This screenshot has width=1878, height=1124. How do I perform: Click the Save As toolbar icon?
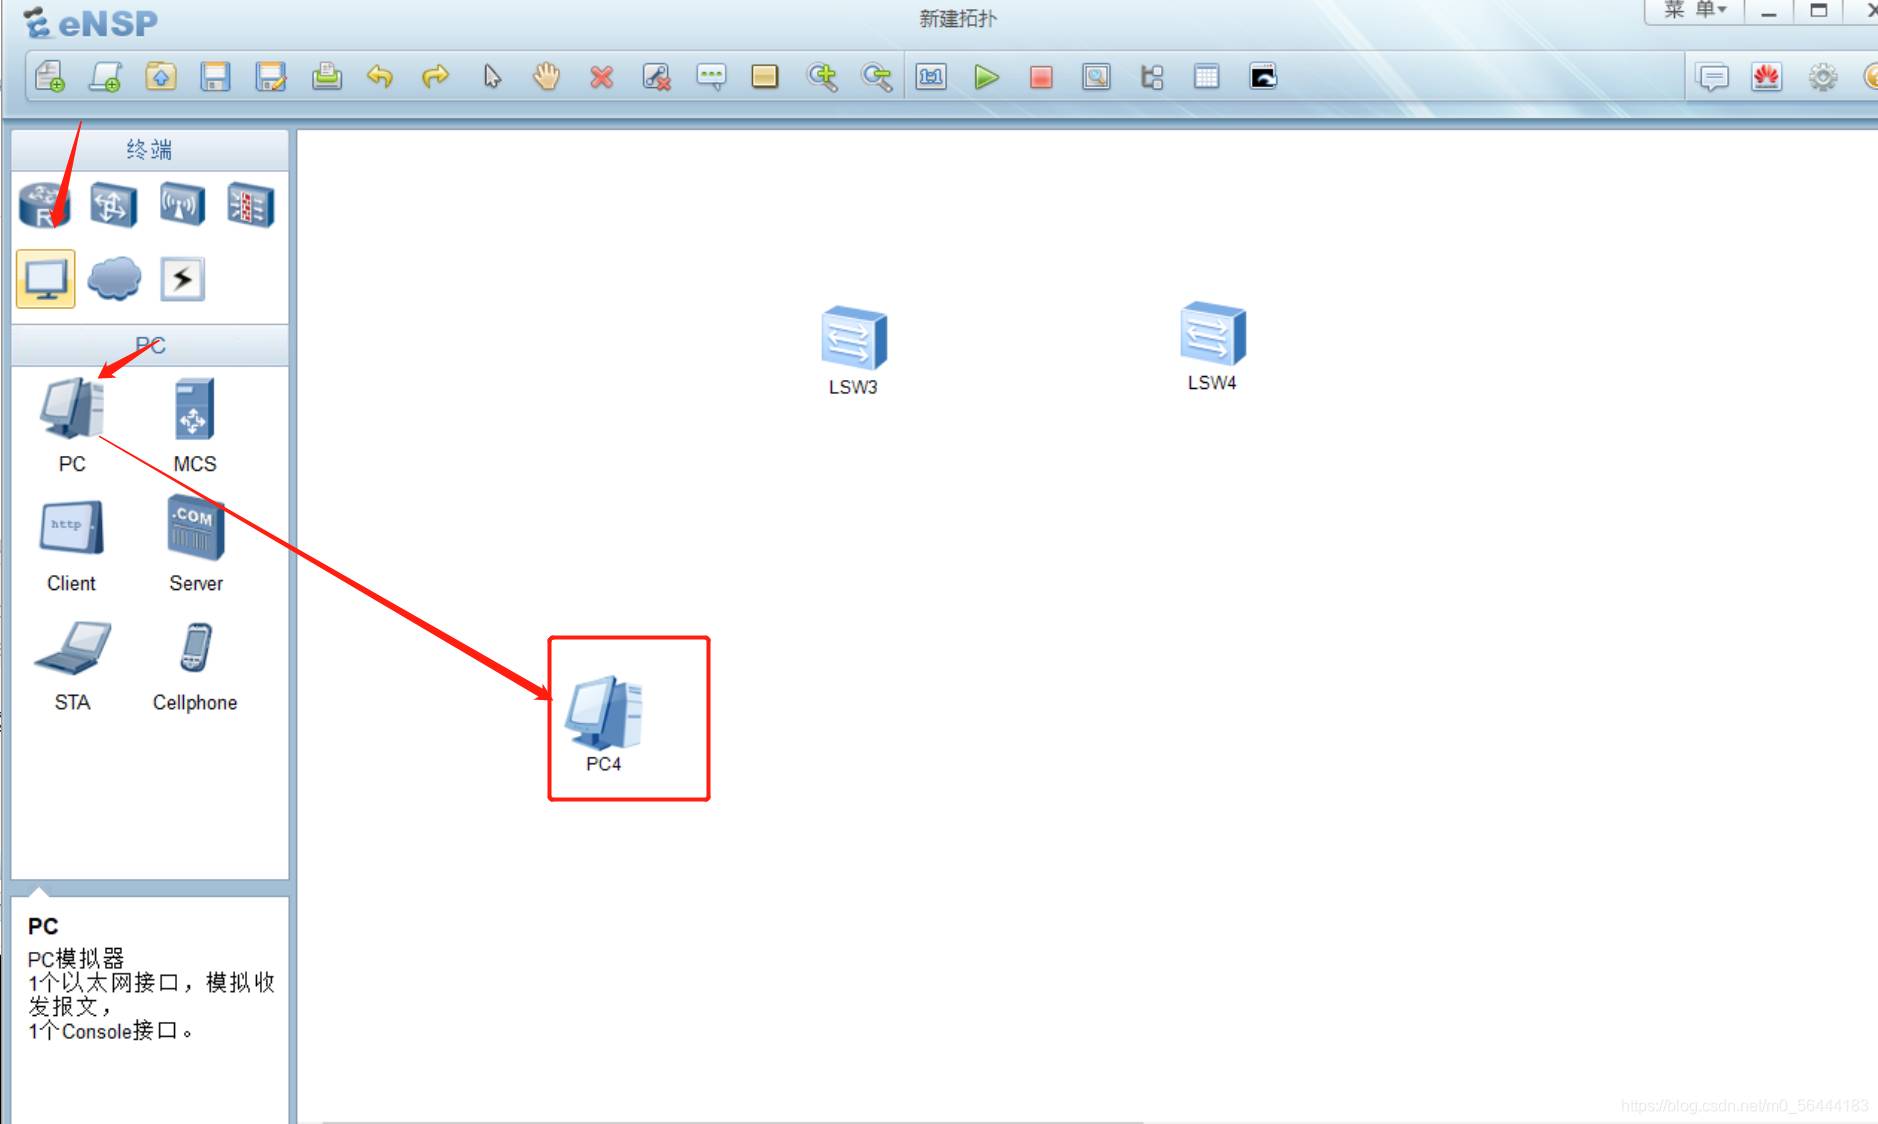coord(270,77)
